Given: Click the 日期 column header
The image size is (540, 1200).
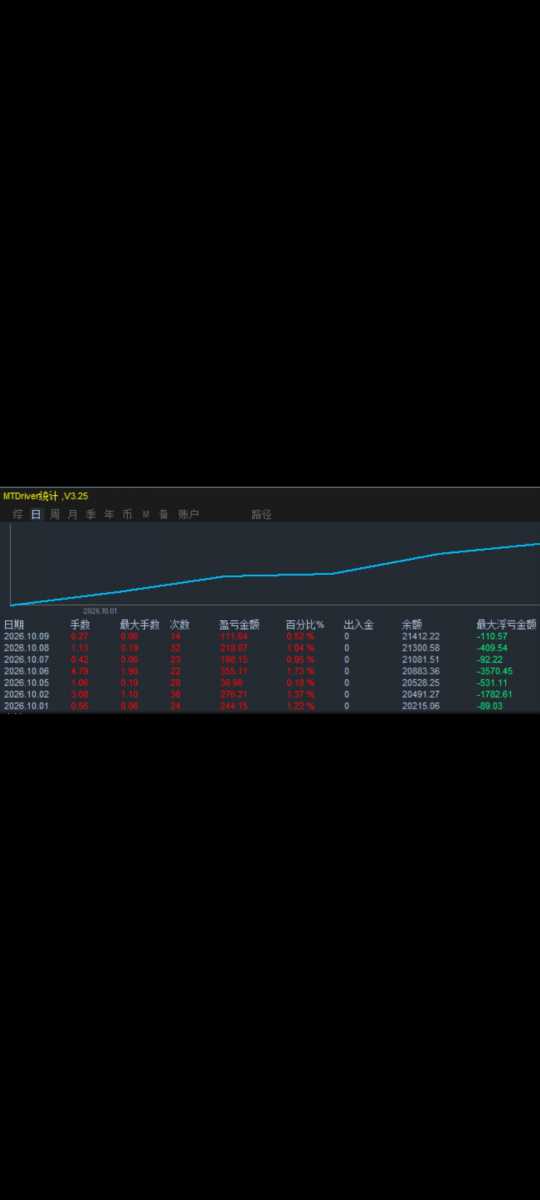Looking at the screenshot, I should tap(14, 624).
